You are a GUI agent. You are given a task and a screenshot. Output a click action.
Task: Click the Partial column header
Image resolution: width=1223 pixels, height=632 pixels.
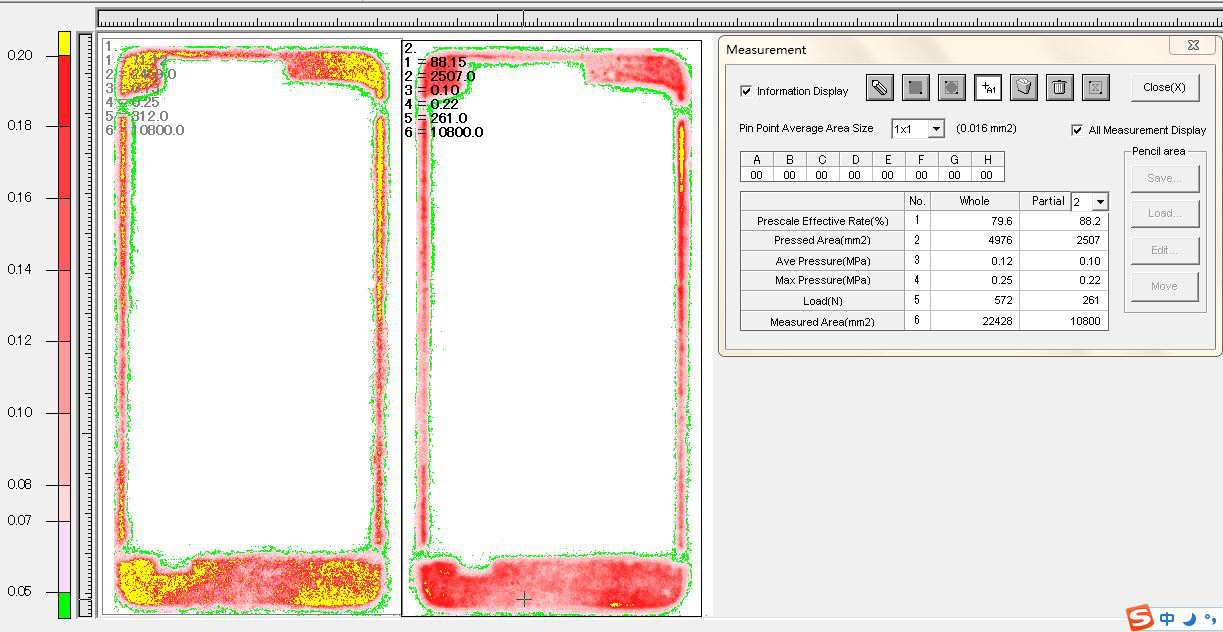point(1048,201)
